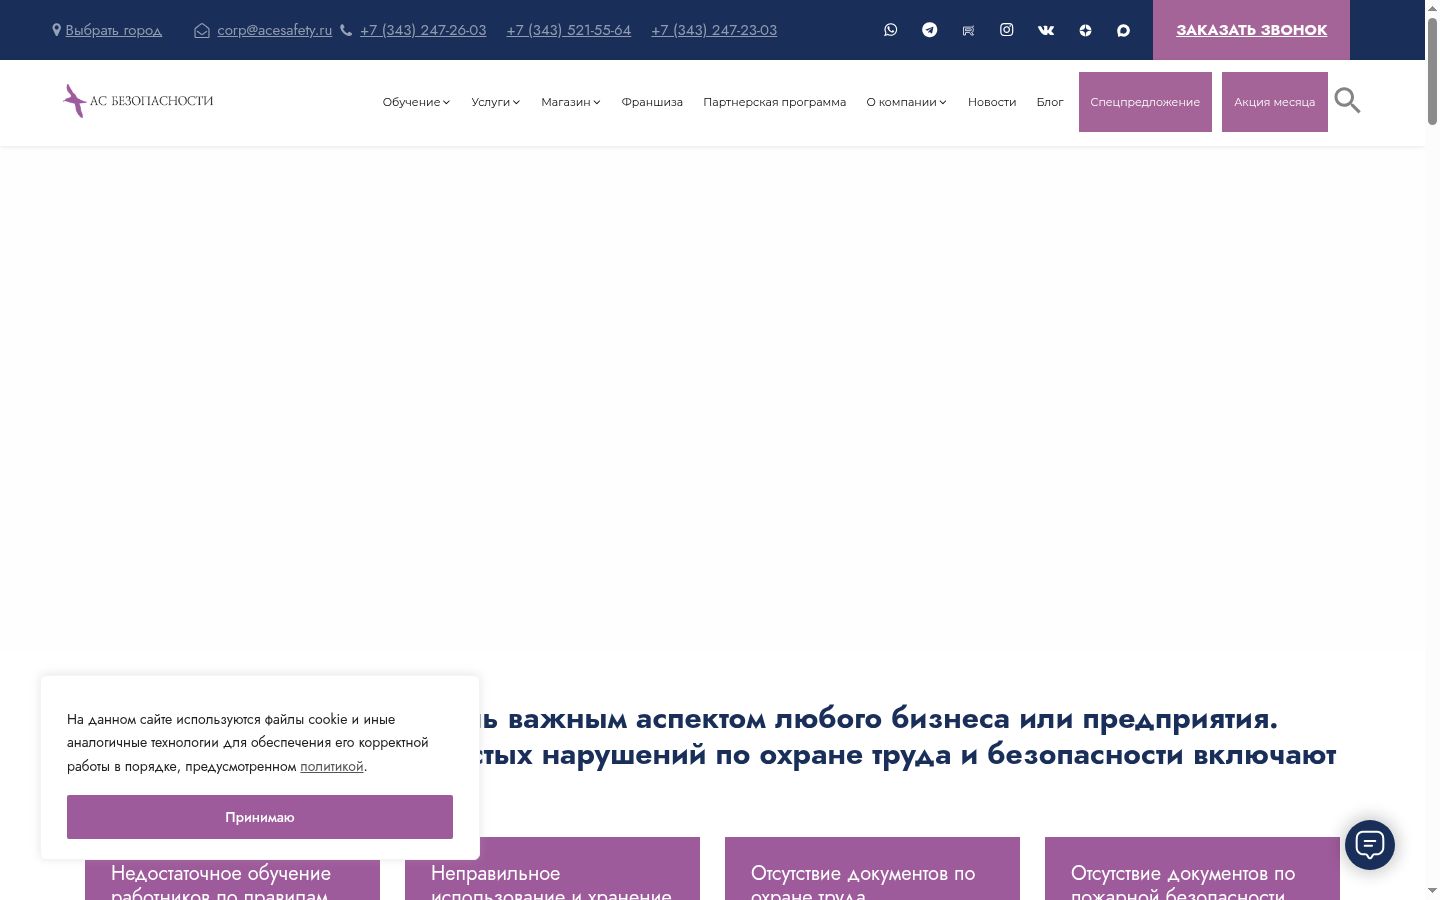
Task: Click the corp@acesafety.ru email link
Action: [274, 30]
